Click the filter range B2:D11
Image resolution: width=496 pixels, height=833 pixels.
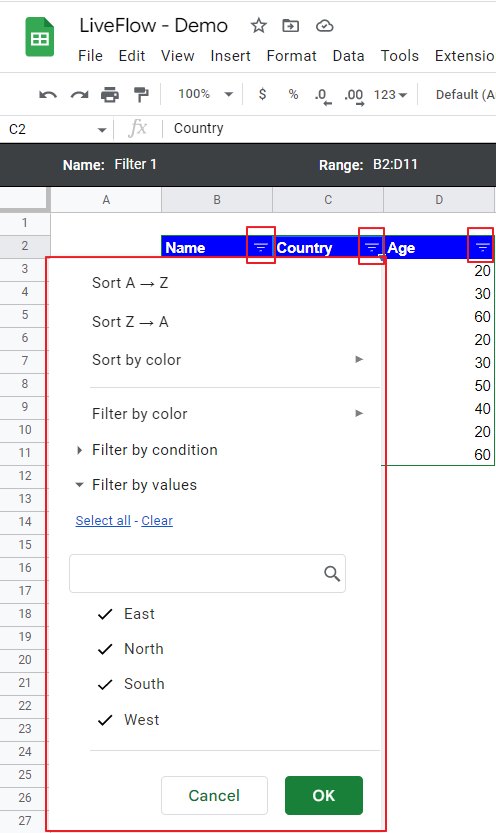(395, 164)
